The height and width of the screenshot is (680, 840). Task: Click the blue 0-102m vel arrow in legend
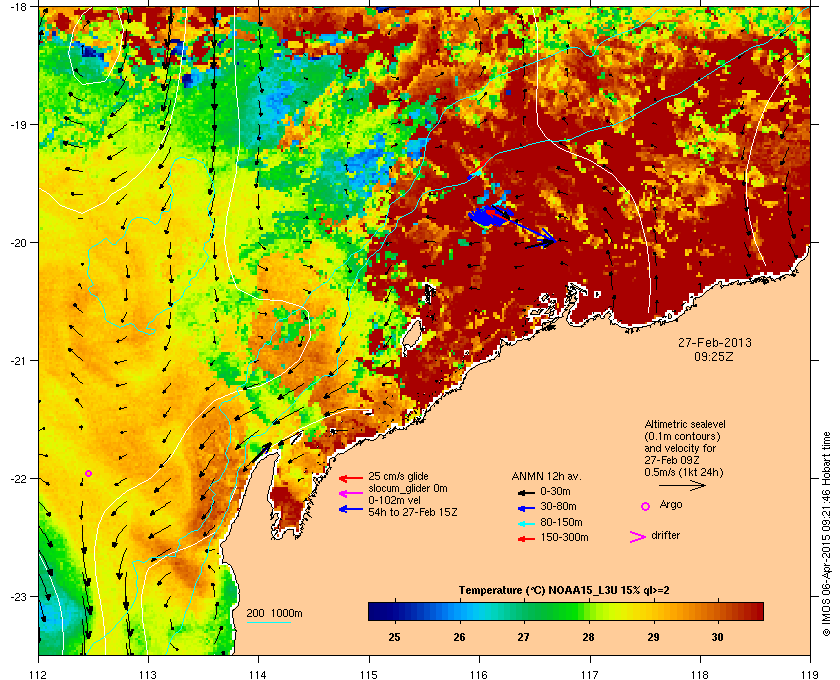(351, 509)
